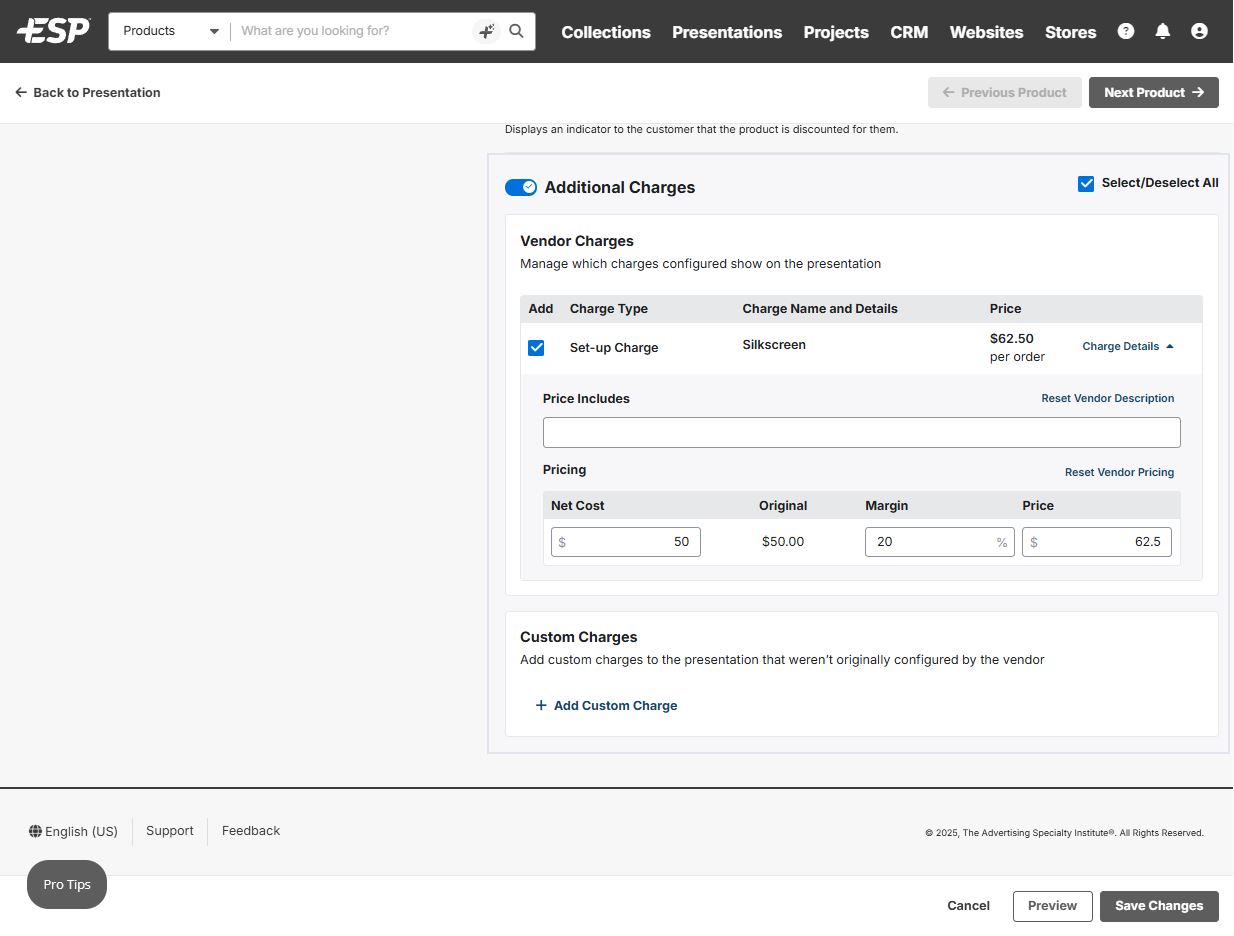Click the Save Changes button

click(1159, 906)
